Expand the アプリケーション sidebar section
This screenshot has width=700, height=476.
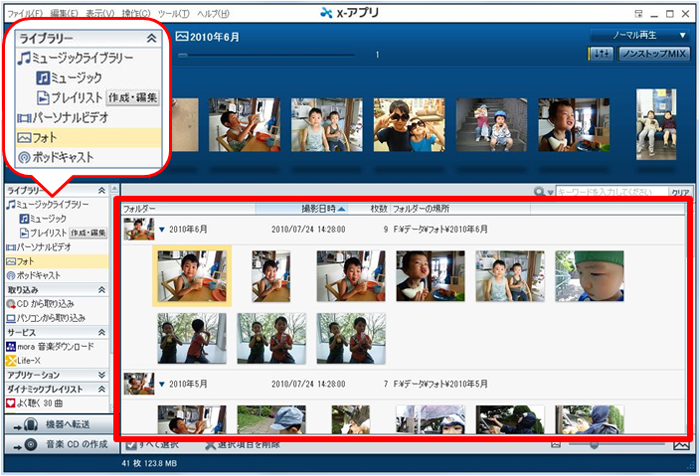click(x=101, y=374)
